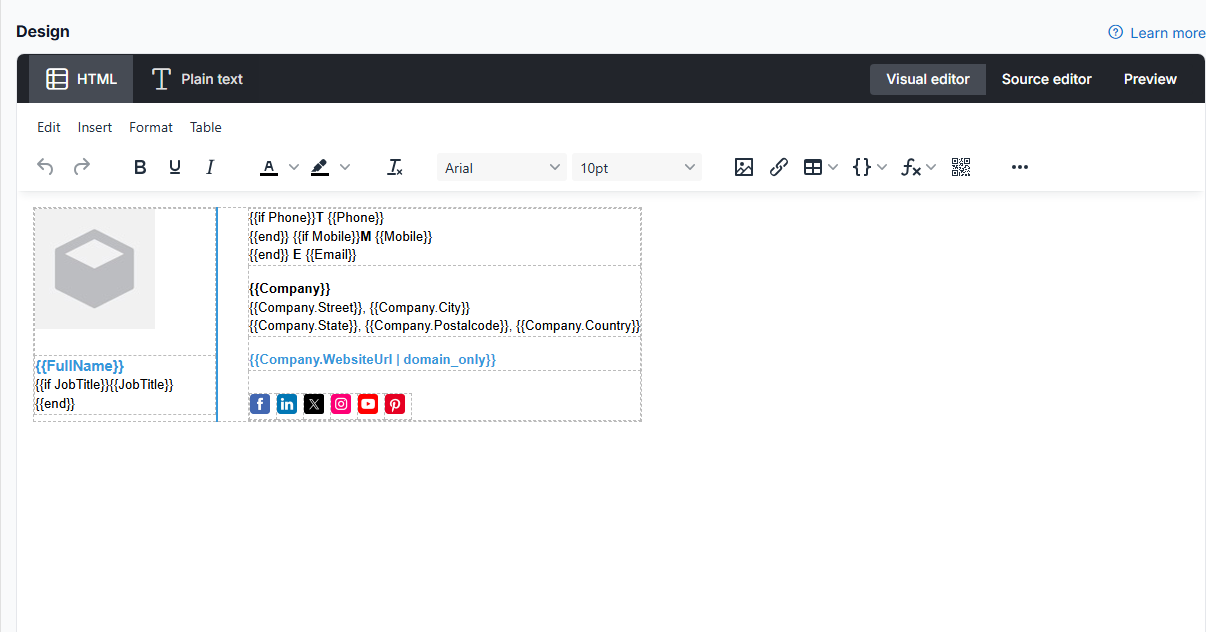This screenshot has width=1221, height=632.
Task: Switch to Source editor view
Action: point(1047,79)
